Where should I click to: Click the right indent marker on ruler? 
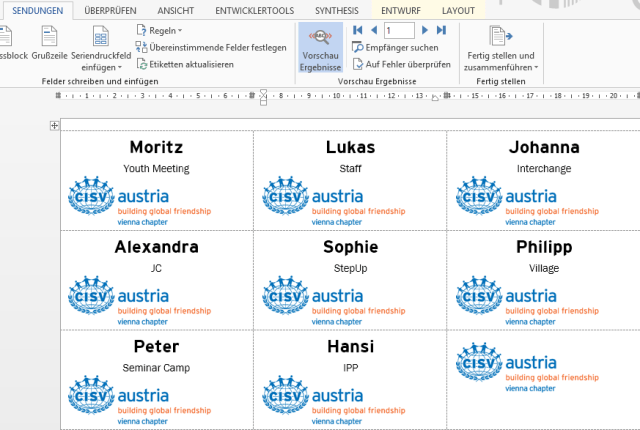point(435,98)
